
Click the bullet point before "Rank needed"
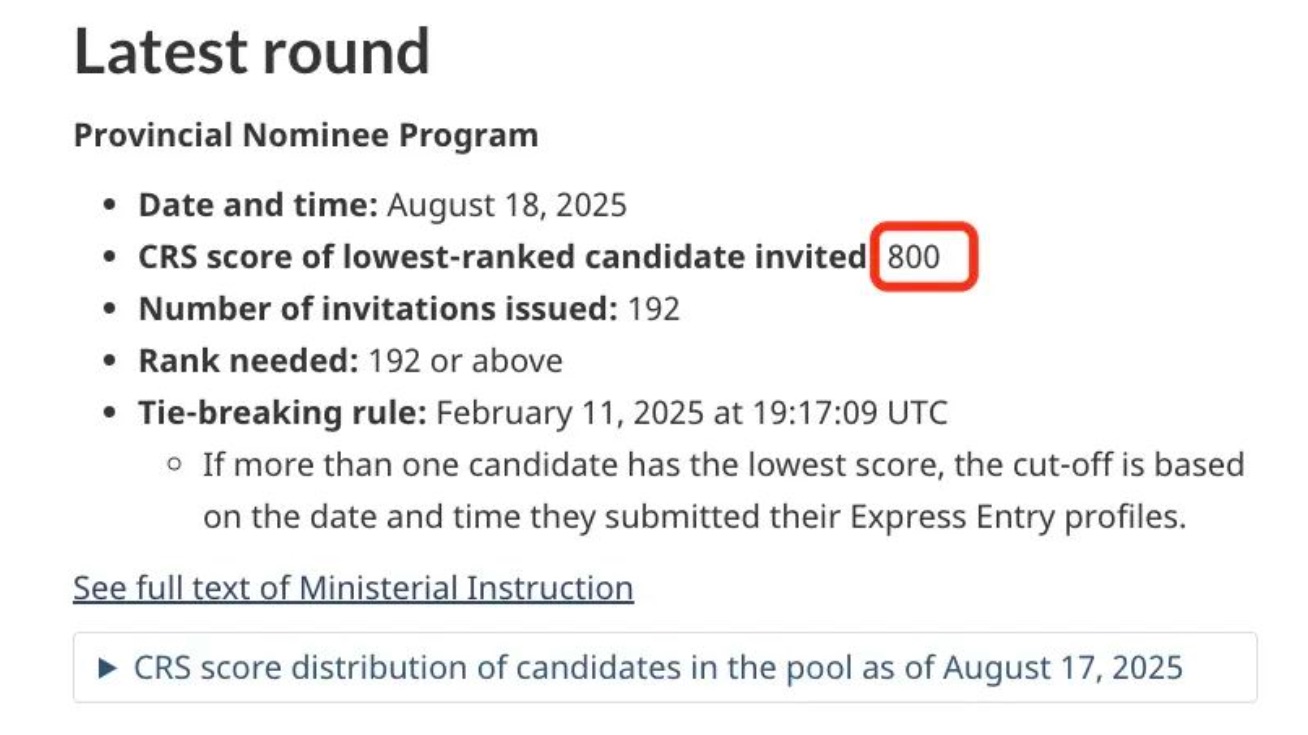coord(111,362)
